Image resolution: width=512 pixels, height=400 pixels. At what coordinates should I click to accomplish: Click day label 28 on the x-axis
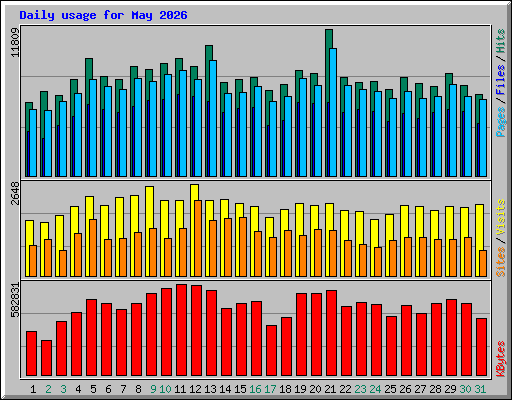[x=435, y=389]
